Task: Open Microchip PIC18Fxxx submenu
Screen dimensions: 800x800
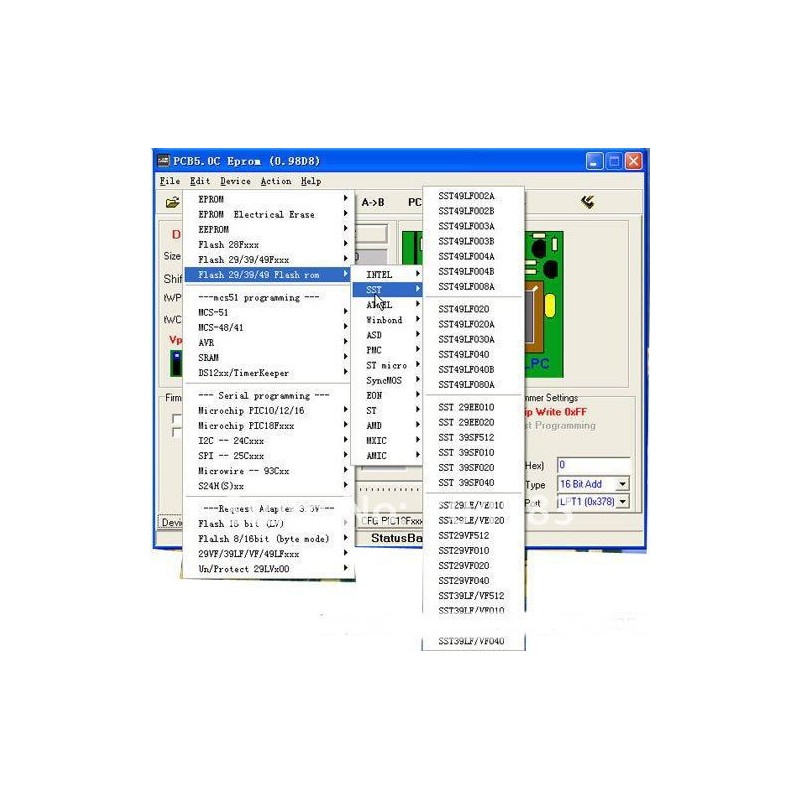Action: coord(268,426)
